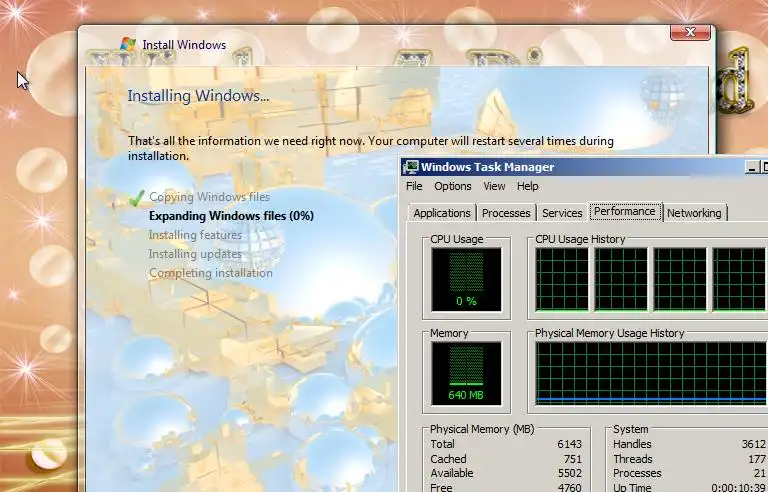Open the Options menu in Task Manager

coord(453,186)
